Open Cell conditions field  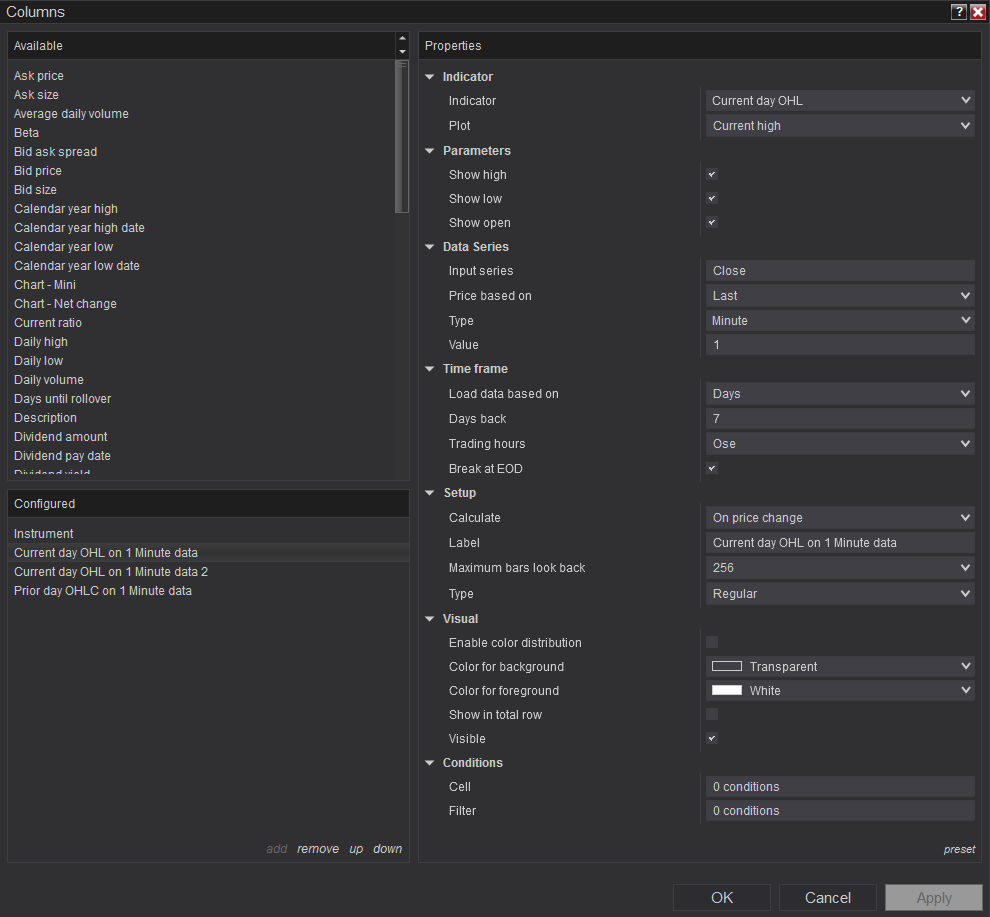(x=840, y=787)
